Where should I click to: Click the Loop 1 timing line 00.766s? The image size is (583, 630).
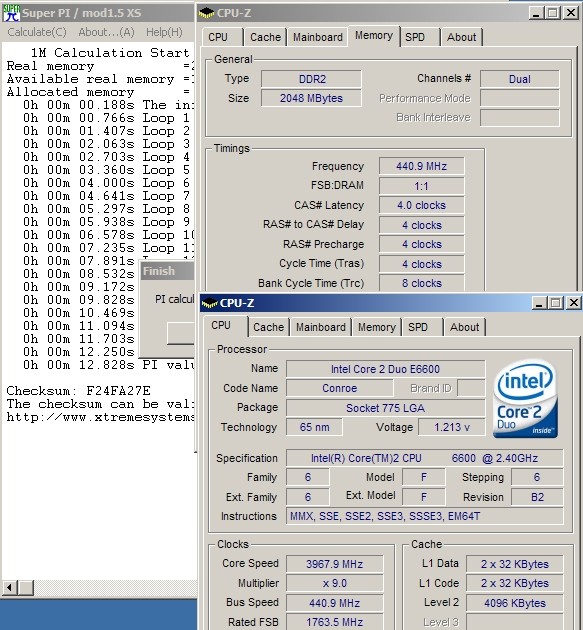(x=106, y=118)
